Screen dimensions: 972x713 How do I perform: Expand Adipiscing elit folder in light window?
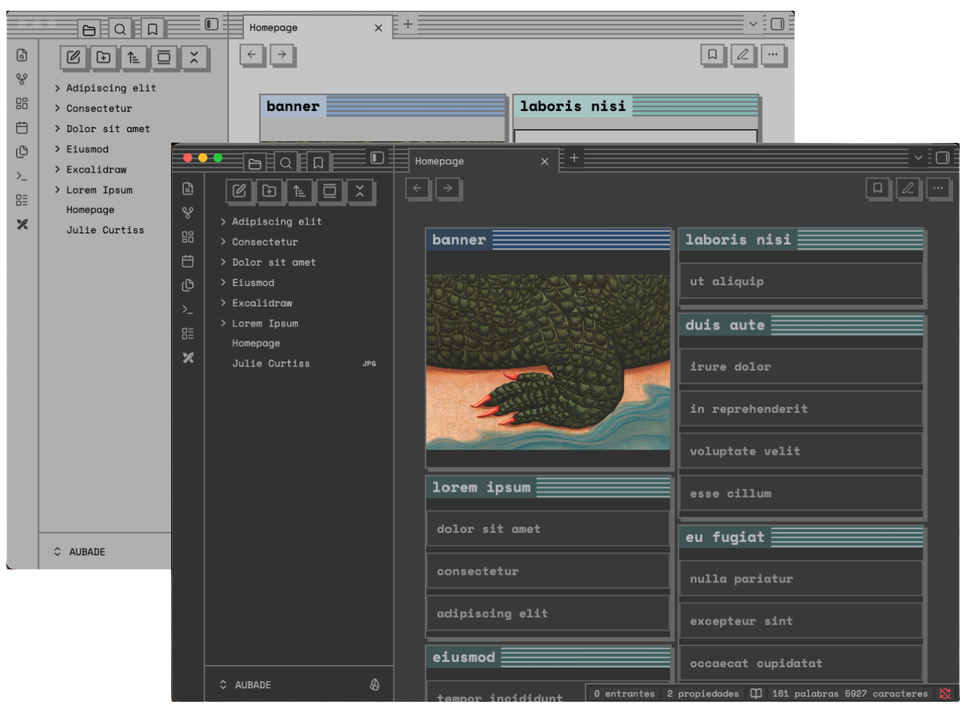click(x=57, y=88)
